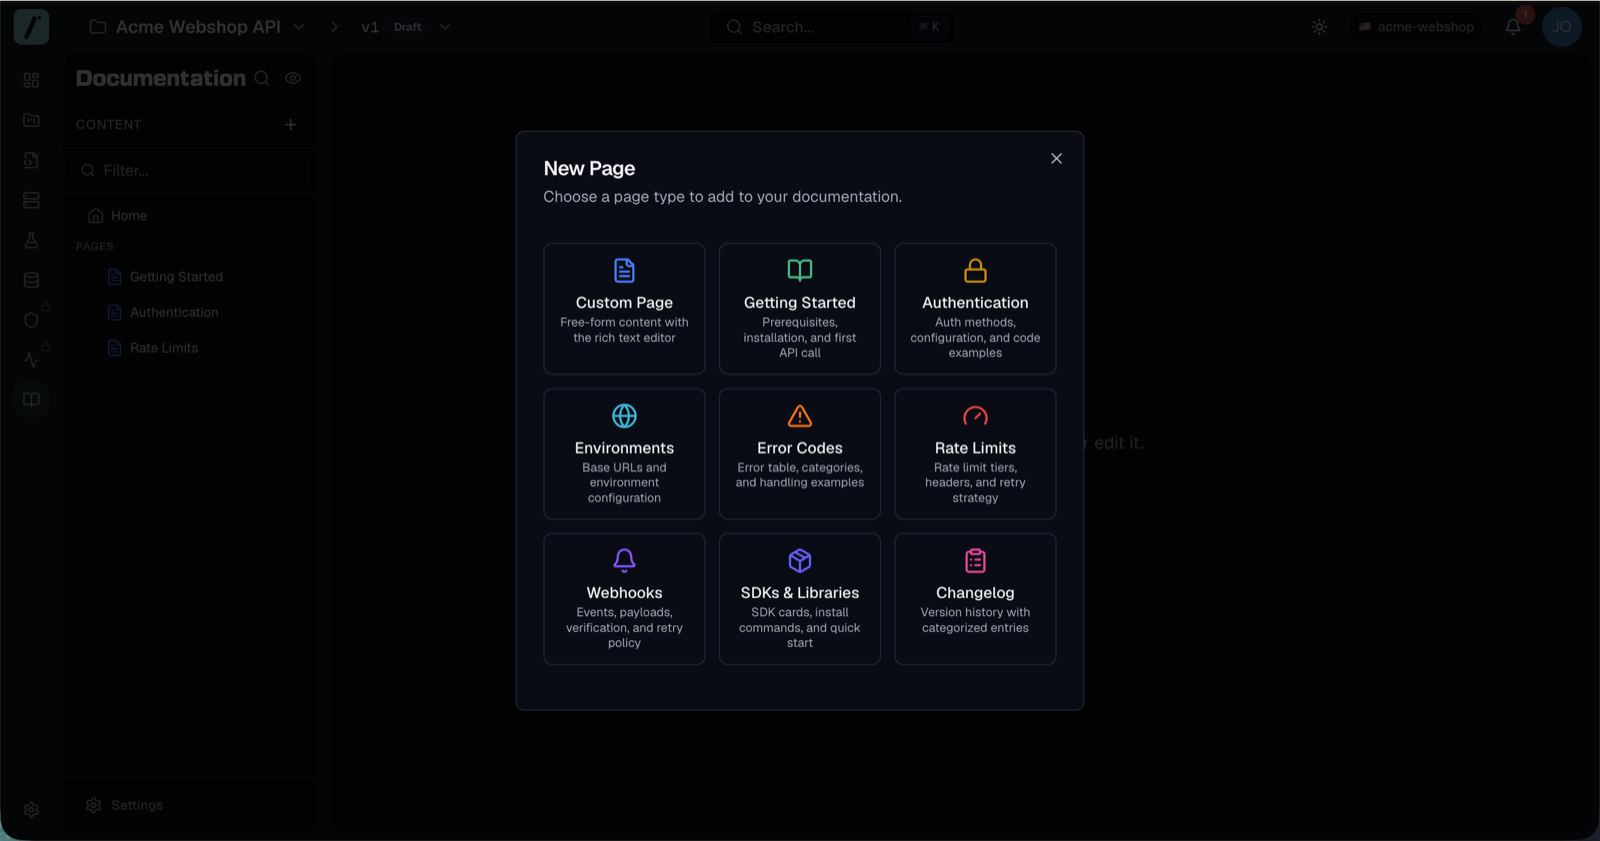The height and width of the screenshot is (841, 1600).
Task: Click the sidebar Filter input
Action: [x=190, y=171]
